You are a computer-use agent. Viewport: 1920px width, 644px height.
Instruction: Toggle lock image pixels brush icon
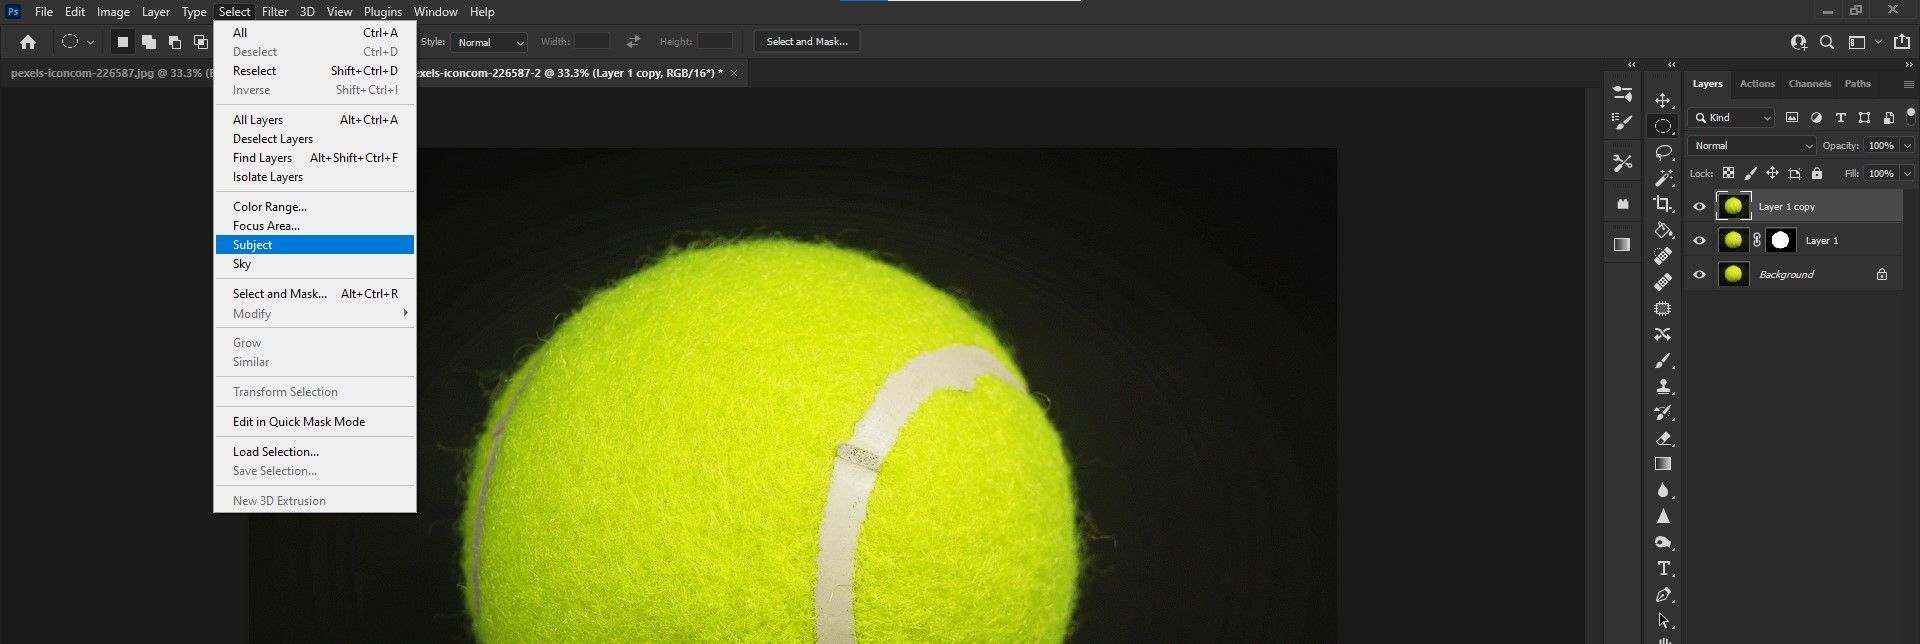click(x=1750, y=173)
